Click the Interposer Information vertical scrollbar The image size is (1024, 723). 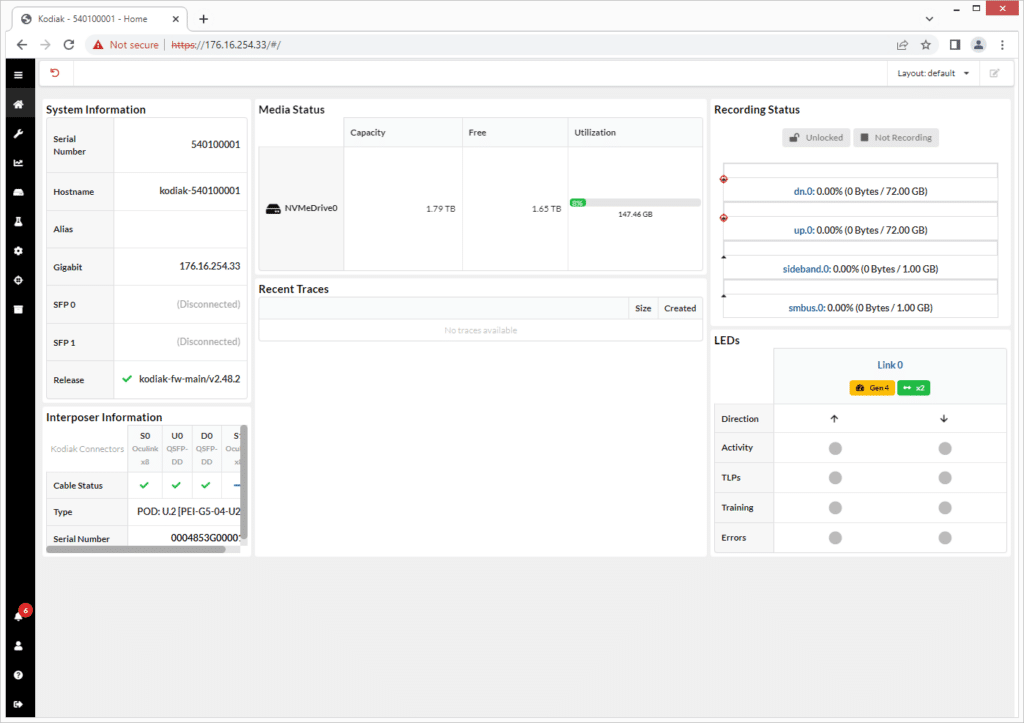point(244,481)
